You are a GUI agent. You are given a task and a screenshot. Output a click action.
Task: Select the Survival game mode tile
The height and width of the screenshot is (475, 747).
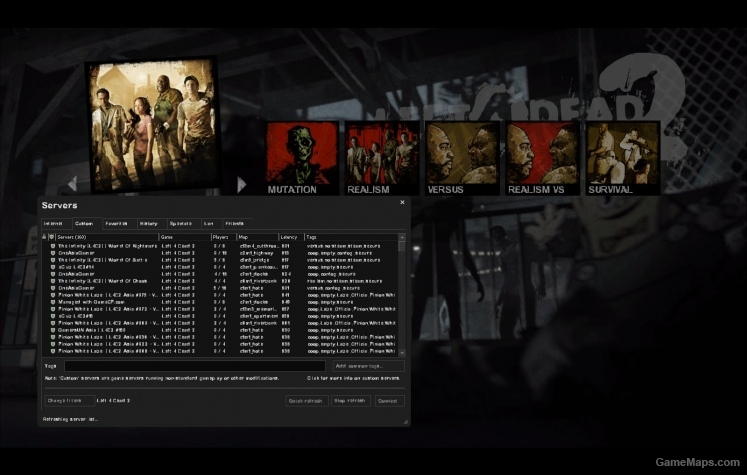click(x=623, y=158)
